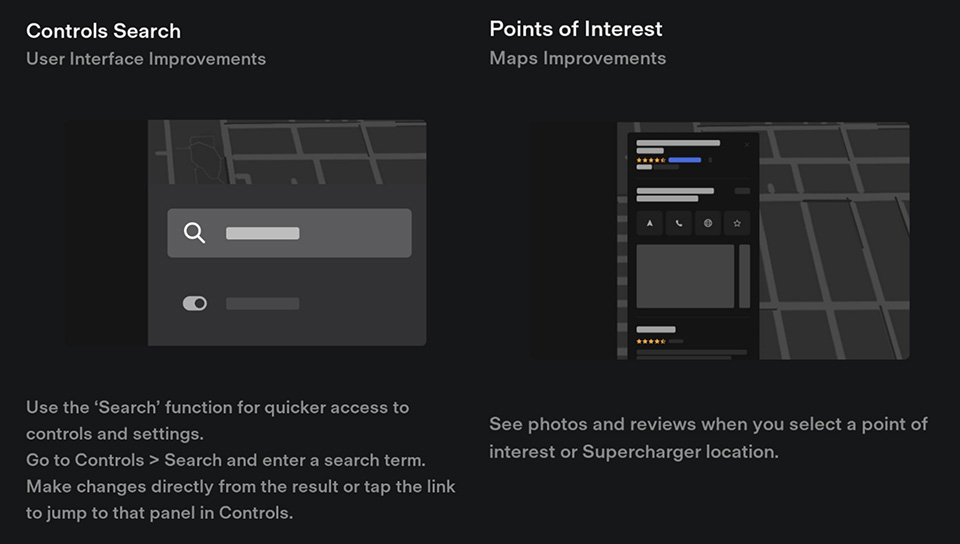Viewport: 960px width, 544px height.
Task: Select the blue highlighted bar beside rating
Action: 685,160
